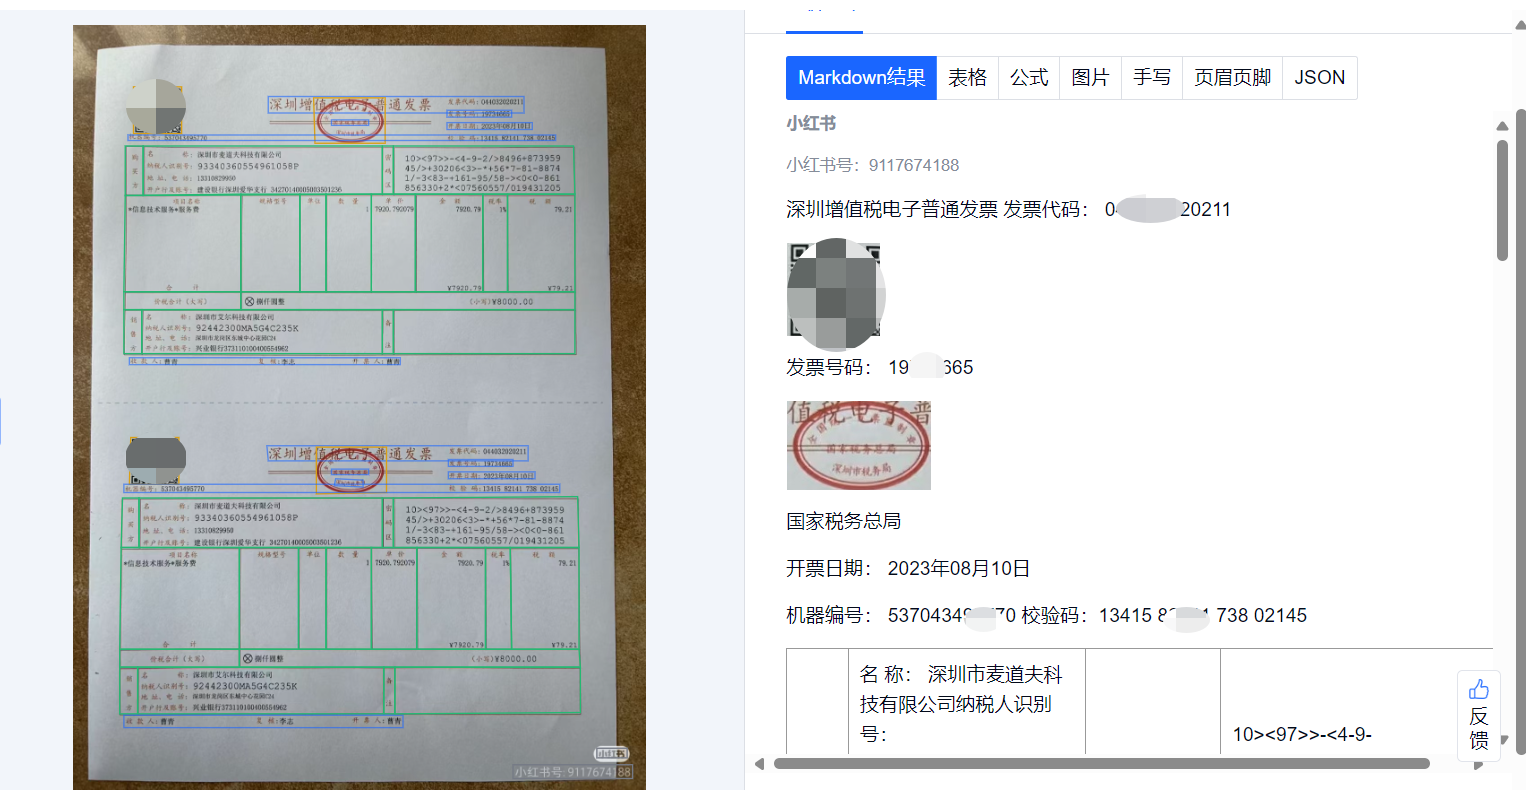Click the left arrow of the horizontal scrollbar

759,764
